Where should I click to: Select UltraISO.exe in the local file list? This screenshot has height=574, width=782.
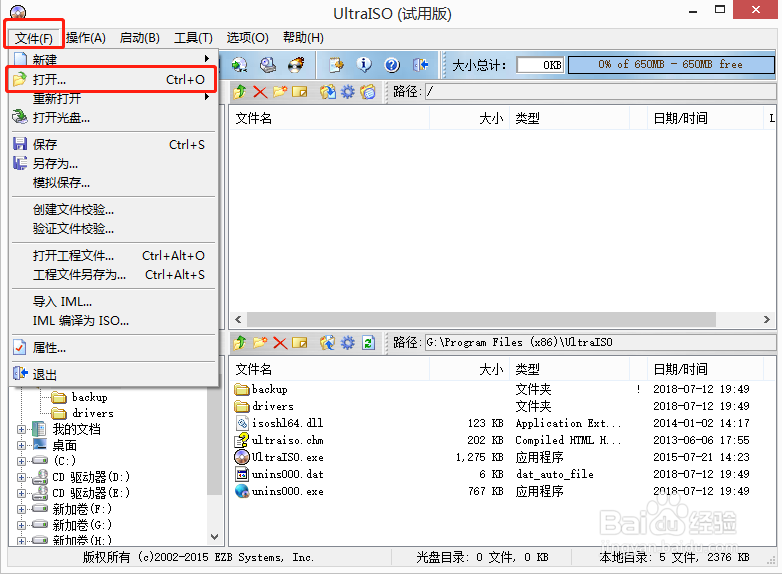click(279, 457)
